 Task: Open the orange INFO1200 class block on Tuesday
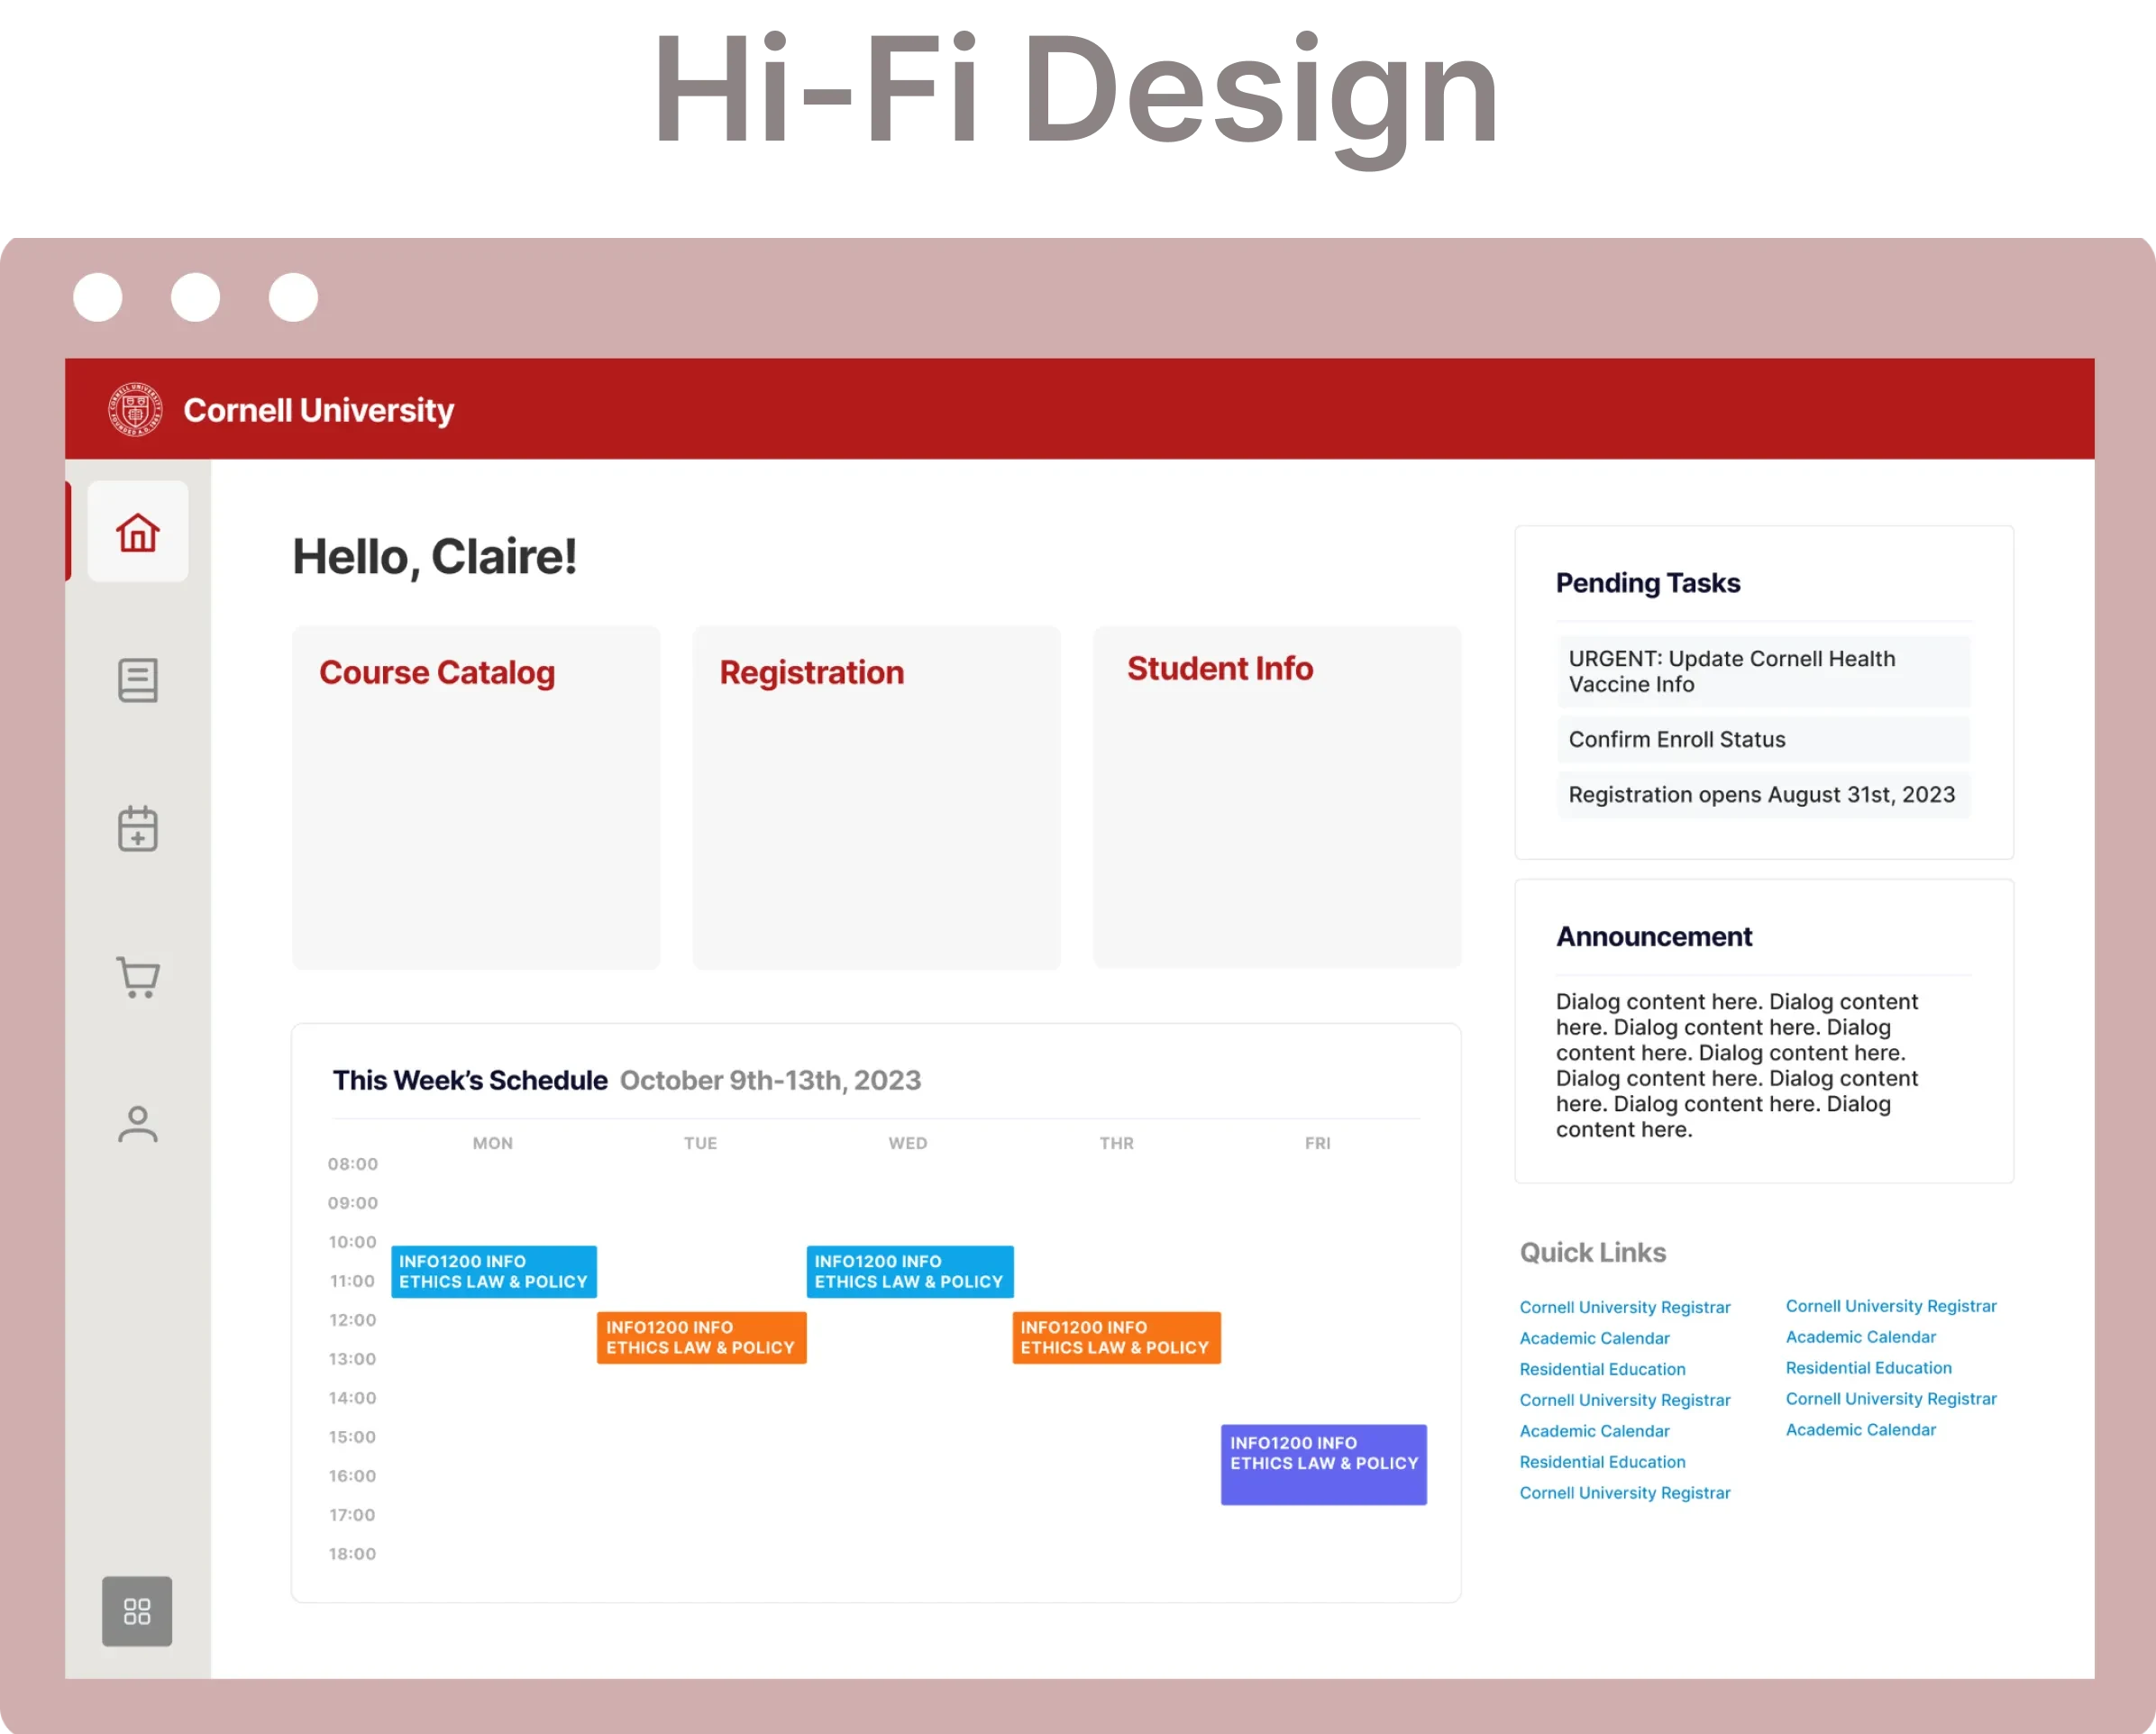point(702,1338)
